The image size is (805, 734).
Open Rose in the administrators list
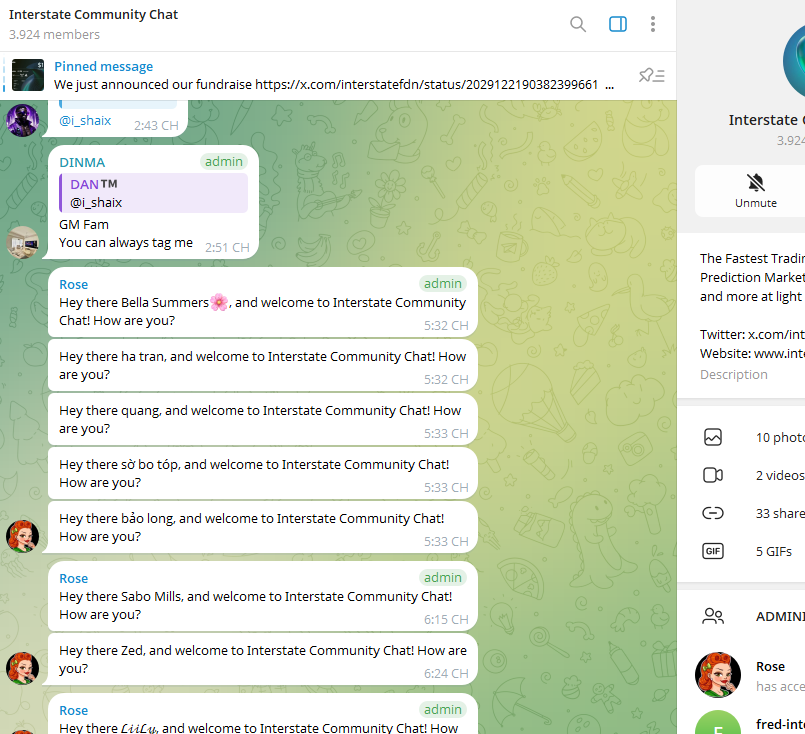[x=750, y=675]
